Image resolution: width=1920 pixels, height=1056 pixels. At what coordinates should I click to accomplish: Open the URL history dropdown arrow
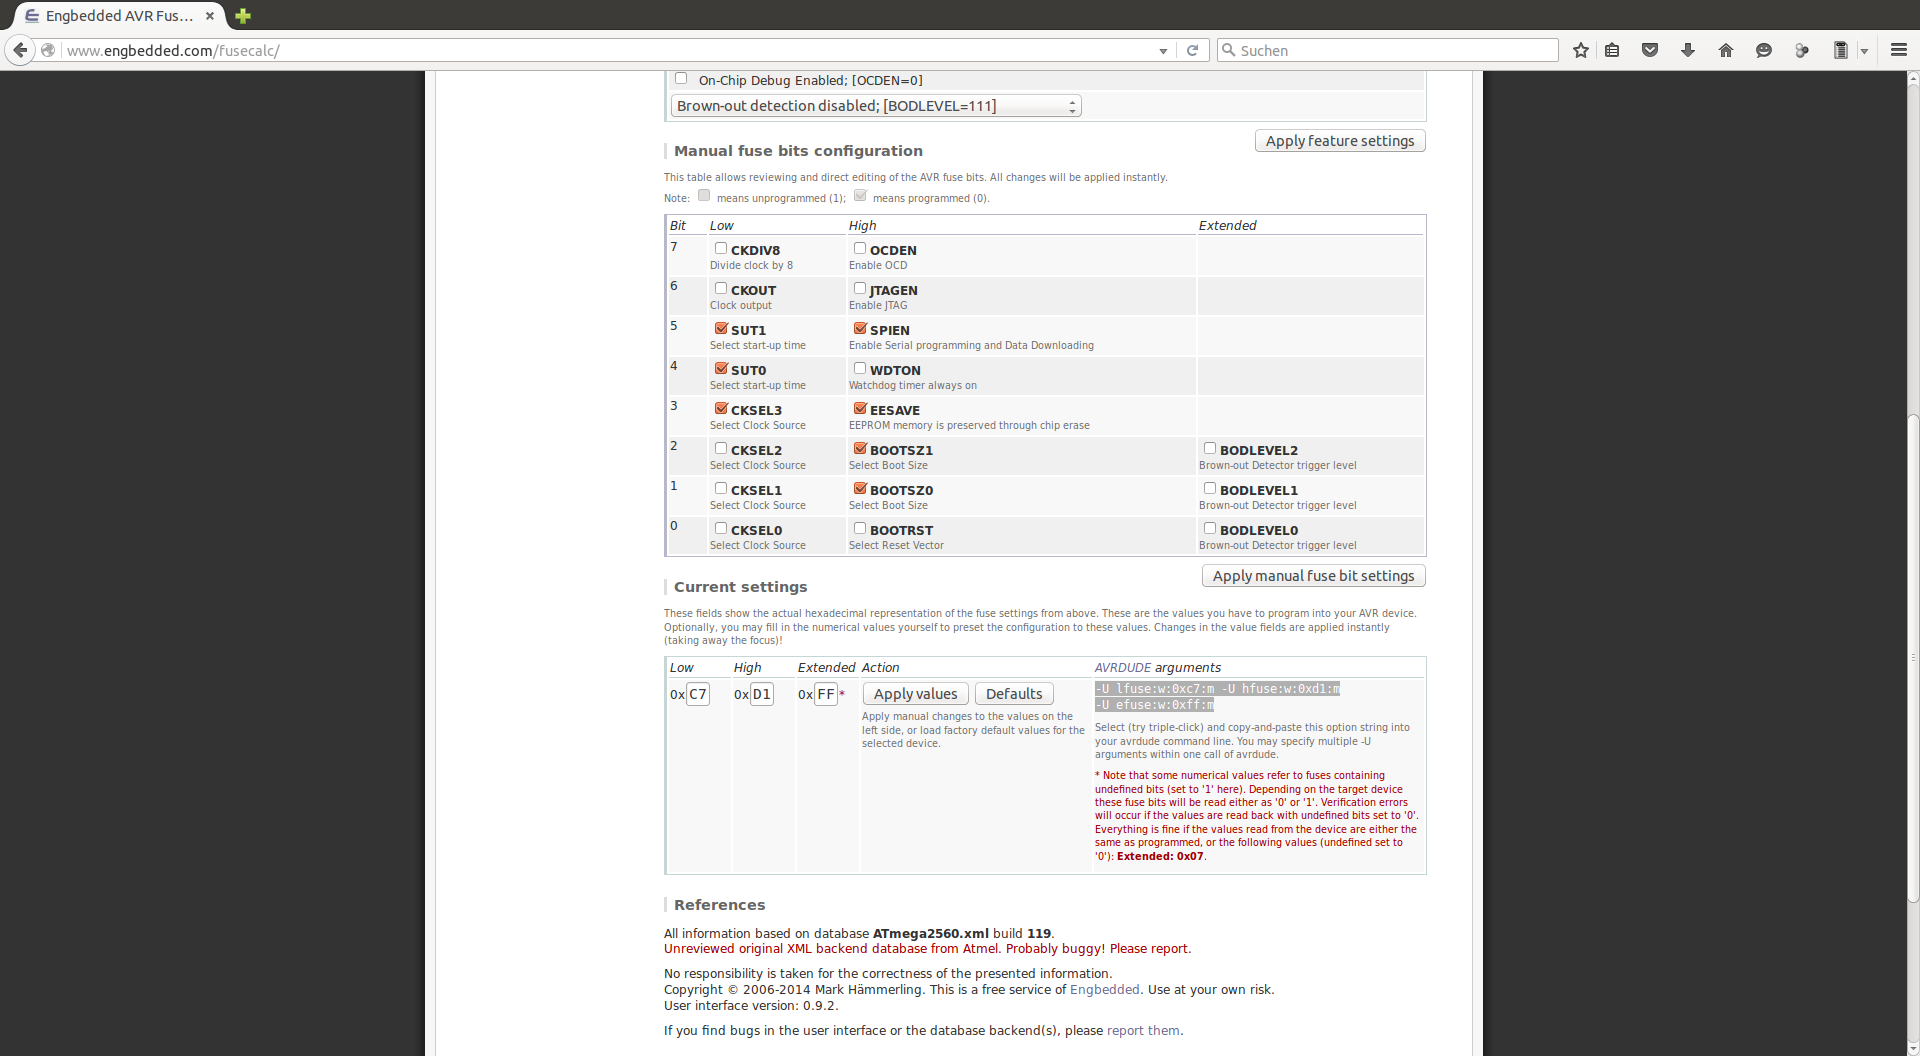click(1163, 51)
